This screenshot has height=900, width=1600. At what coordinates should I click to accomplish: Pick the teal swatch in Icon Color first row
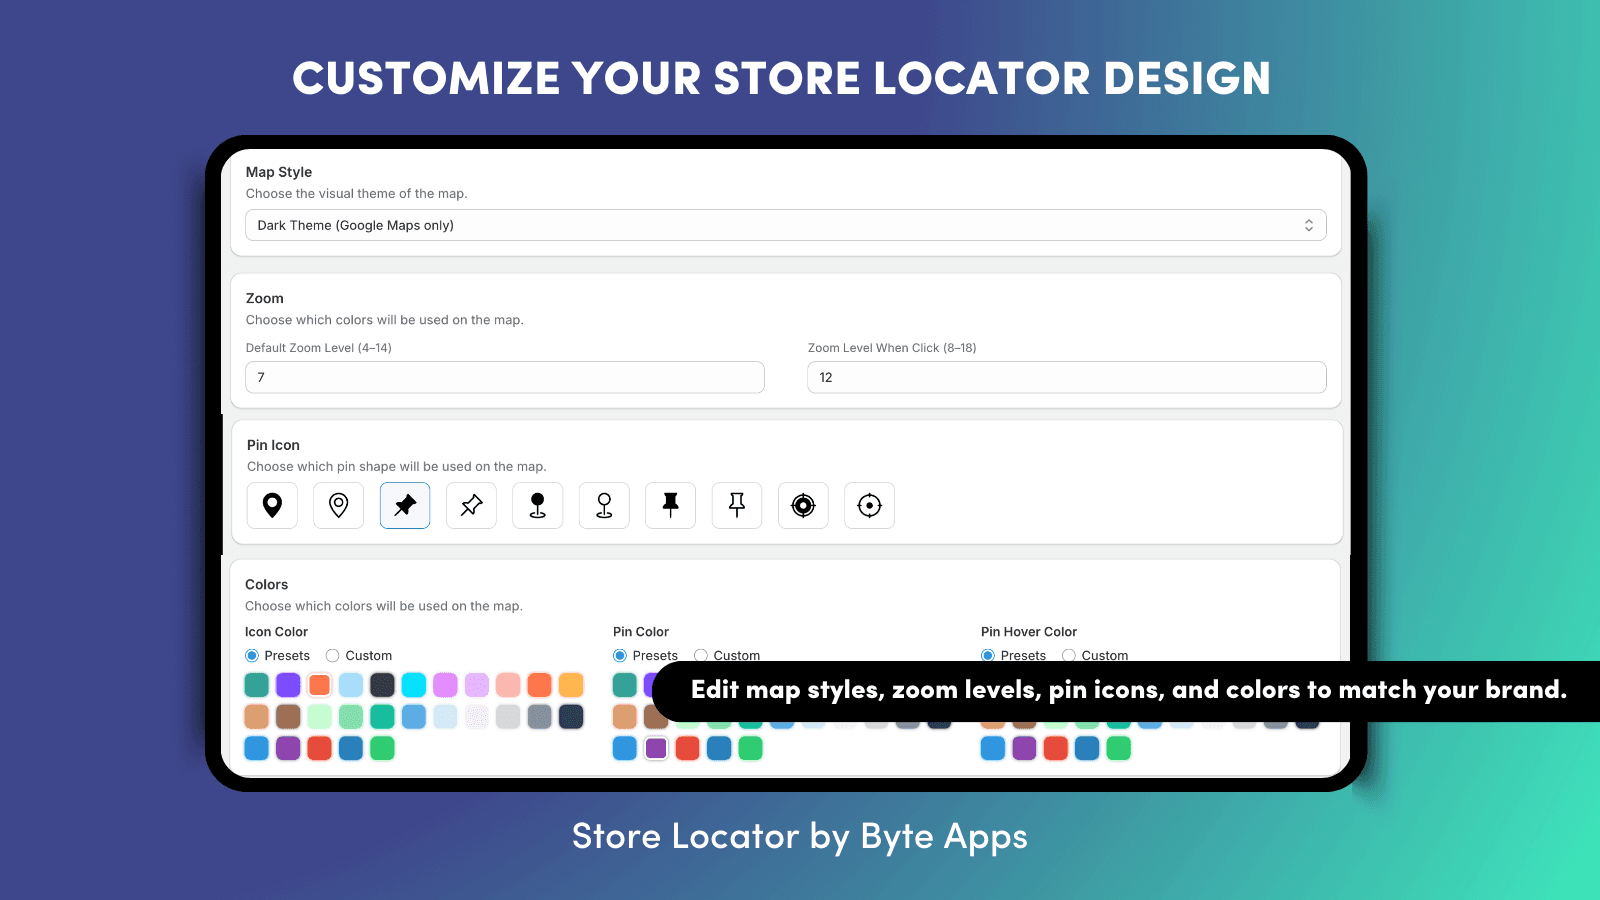pos(257,685)
